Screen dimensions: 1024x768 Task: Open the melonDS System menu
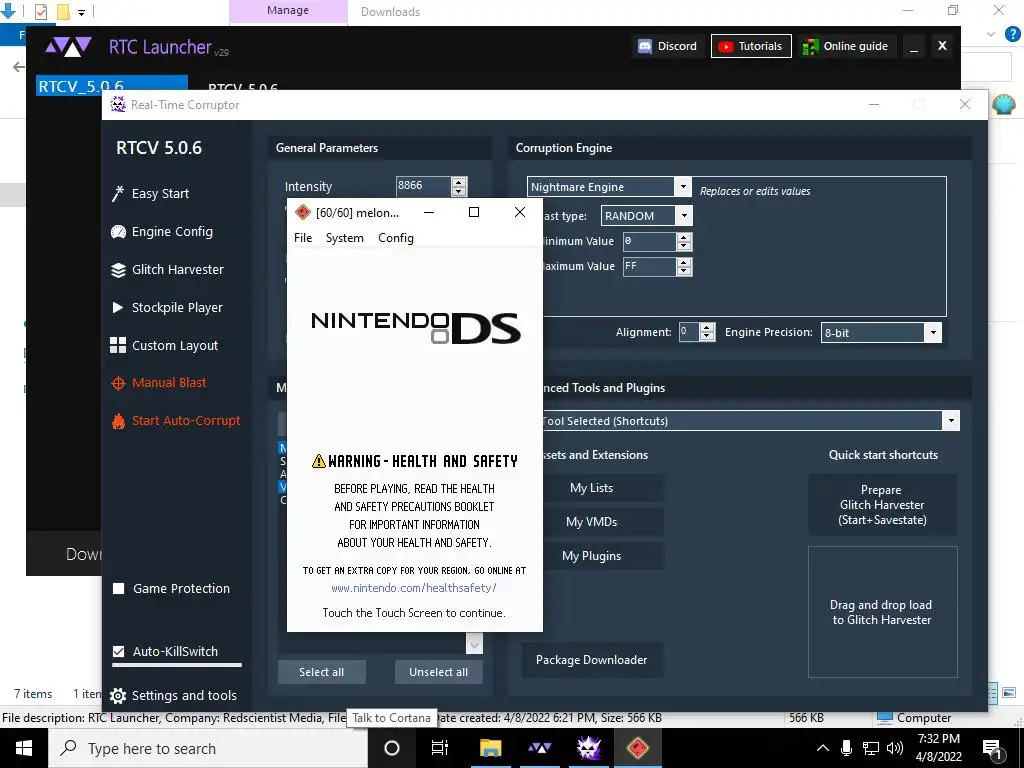click(x=345, y=238)
